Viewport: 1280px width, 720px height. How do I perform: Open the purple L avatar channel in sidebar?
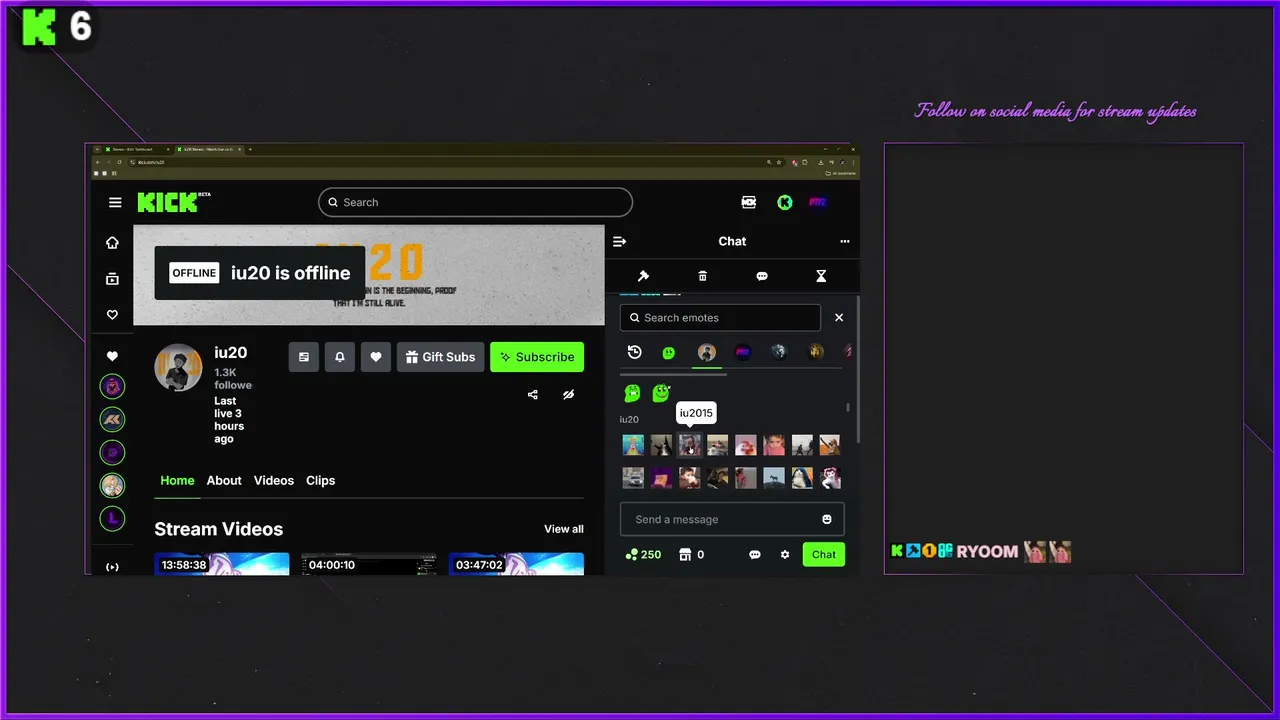pos(112,518)
